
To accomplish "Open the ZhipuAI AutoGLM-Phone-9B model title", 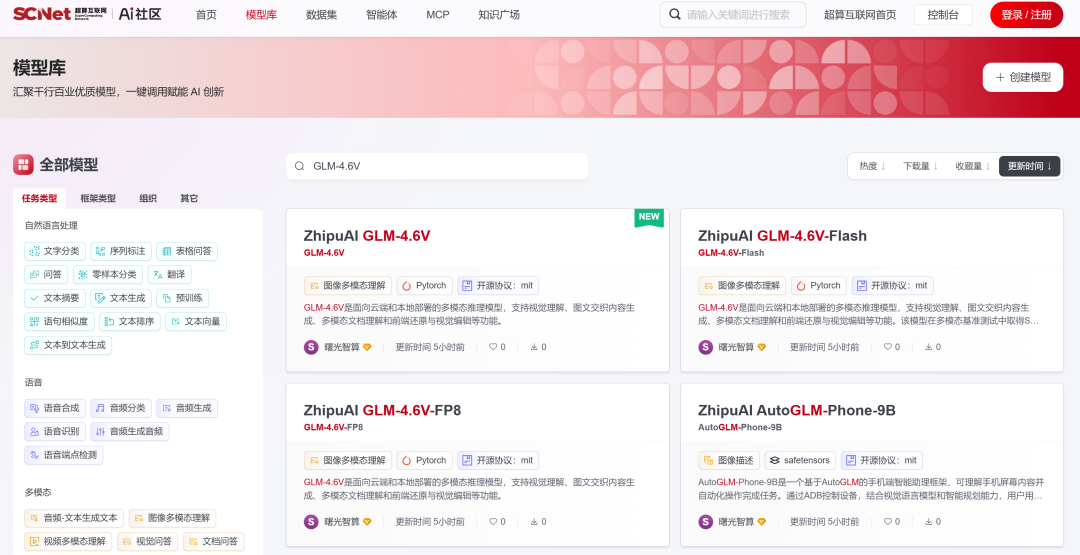I will (x=796, y=410).
